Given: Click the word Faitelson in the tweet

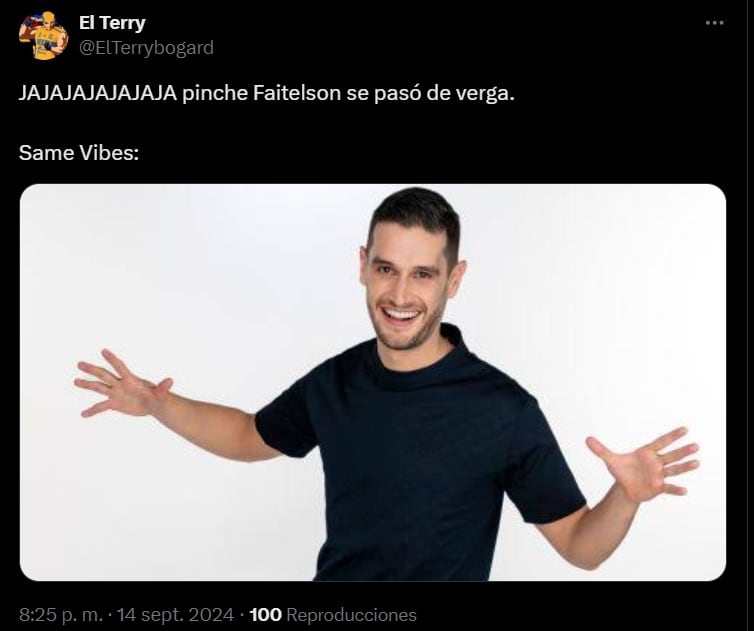Looking at the screenshot, I should pos(297,93).
